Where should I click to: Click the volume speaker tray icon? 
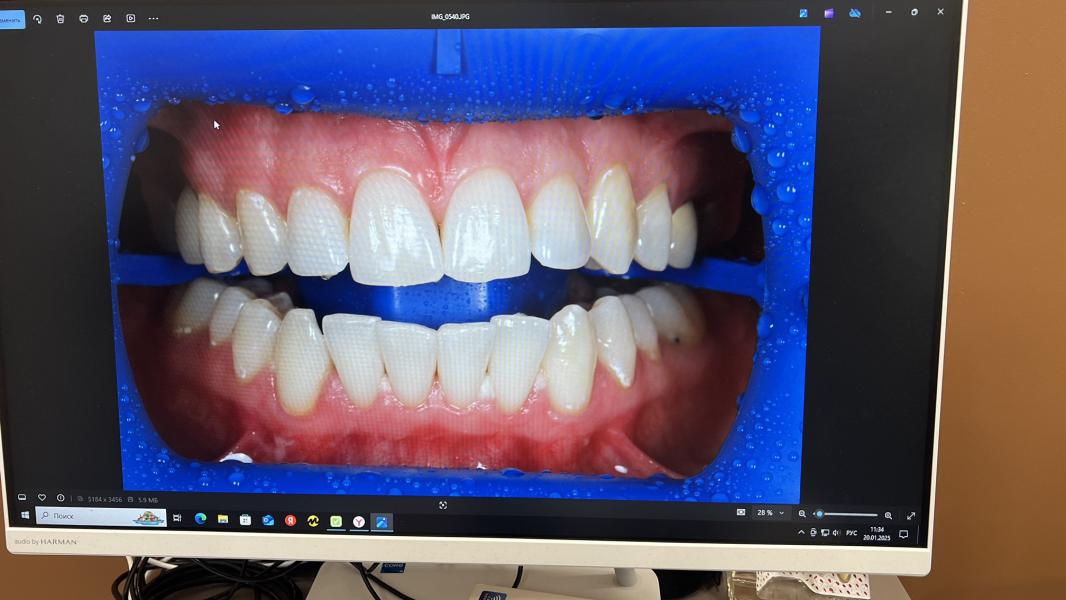[x=836, y=533]
